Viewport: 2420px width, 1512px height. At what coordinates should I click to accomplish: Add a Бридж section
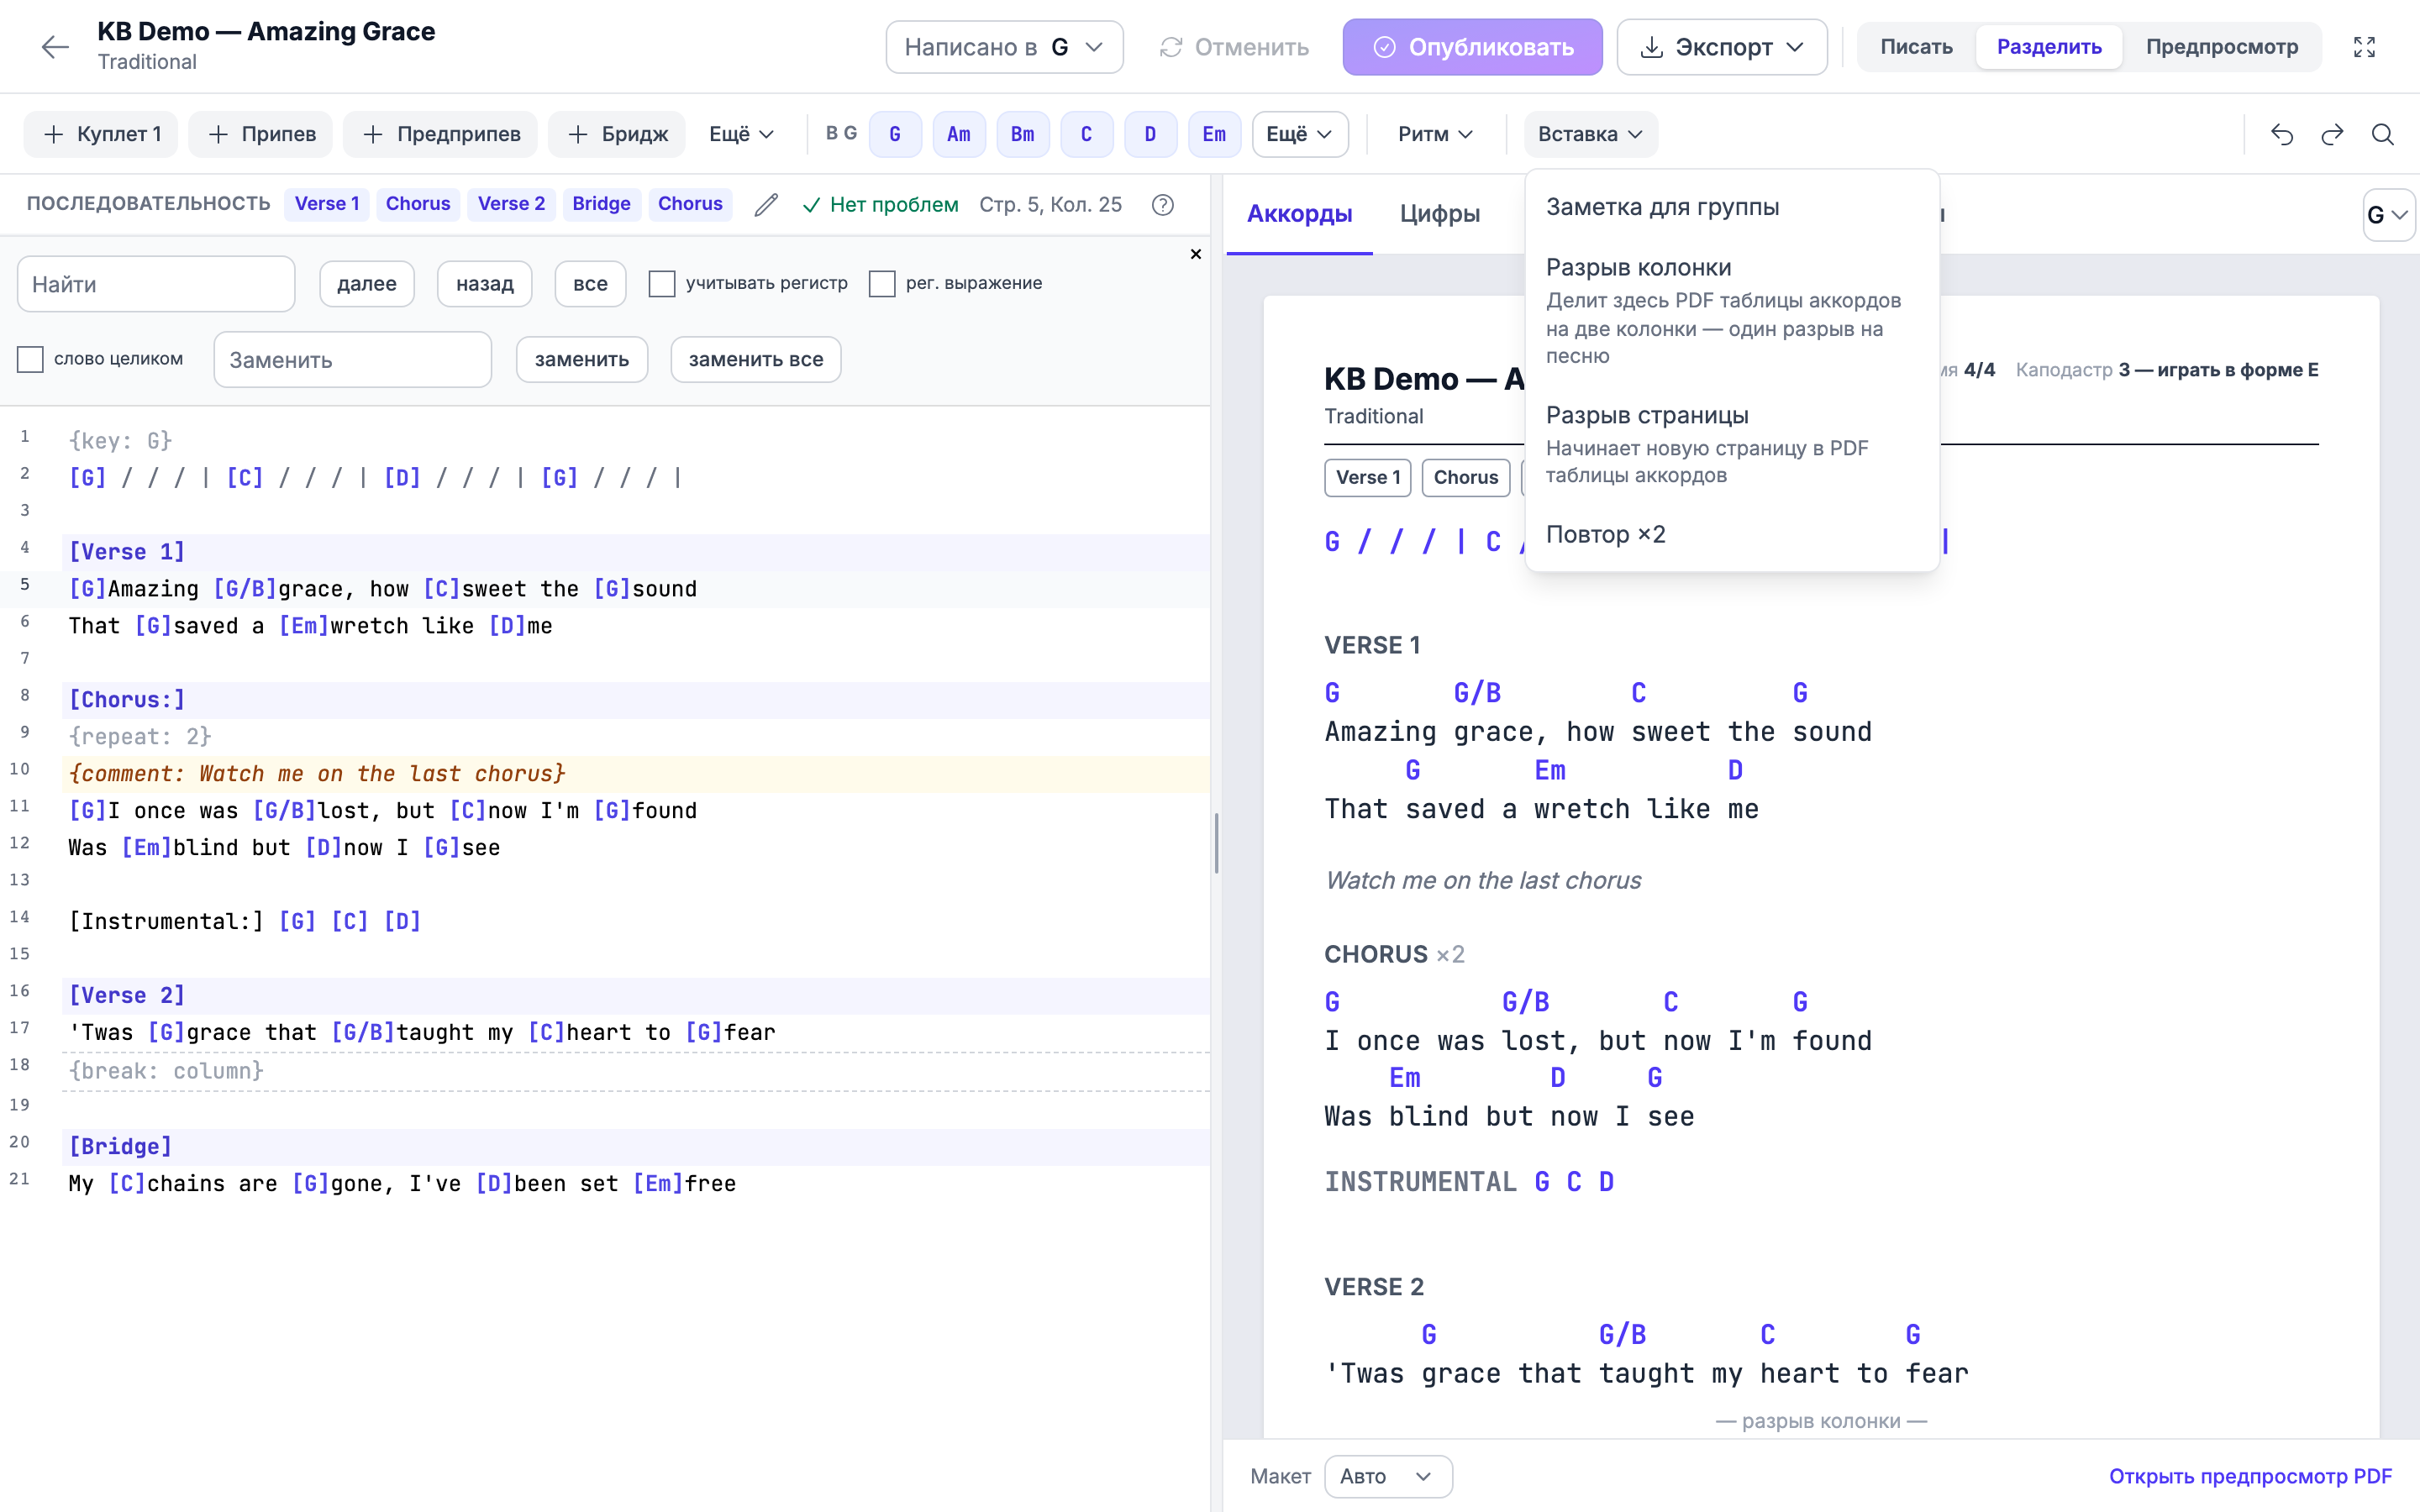click(x=617, y=134)
